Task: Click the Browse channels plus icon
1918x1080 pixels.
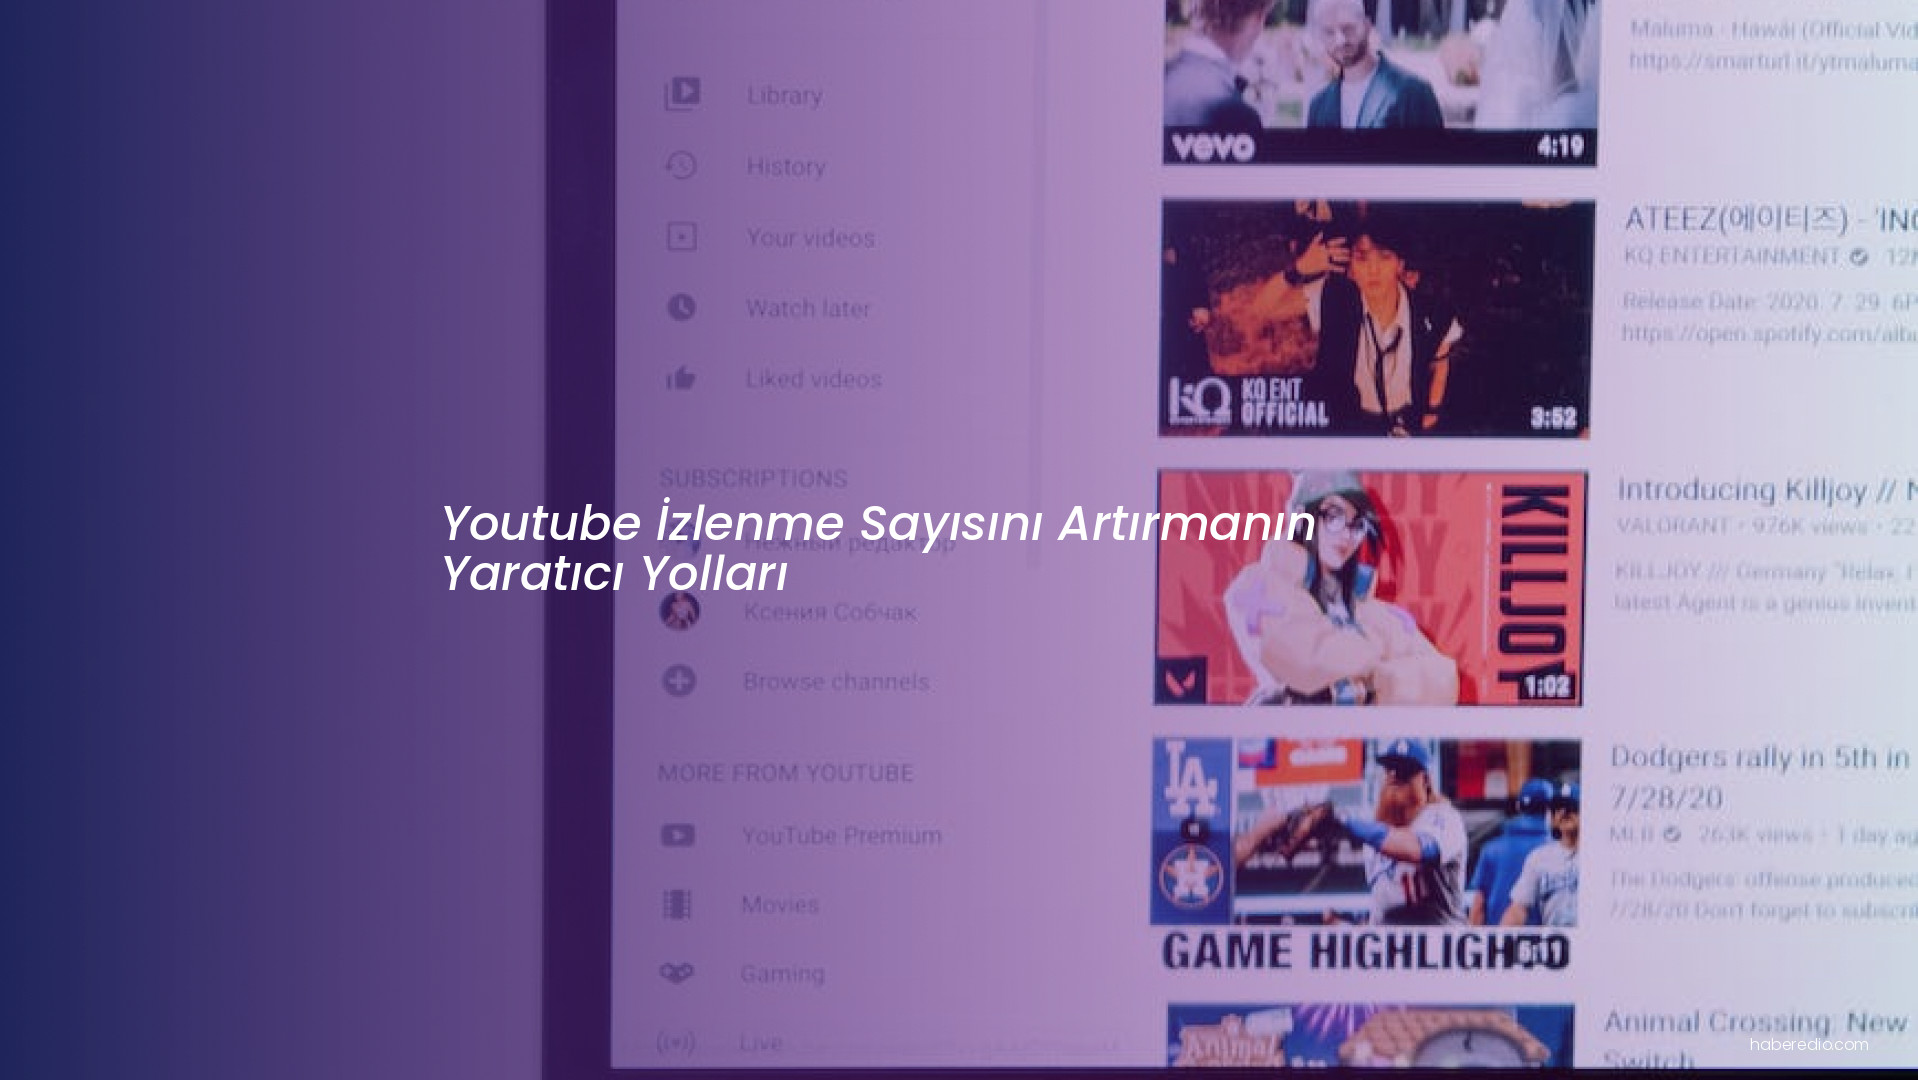Action: click(x=679, y=681)
